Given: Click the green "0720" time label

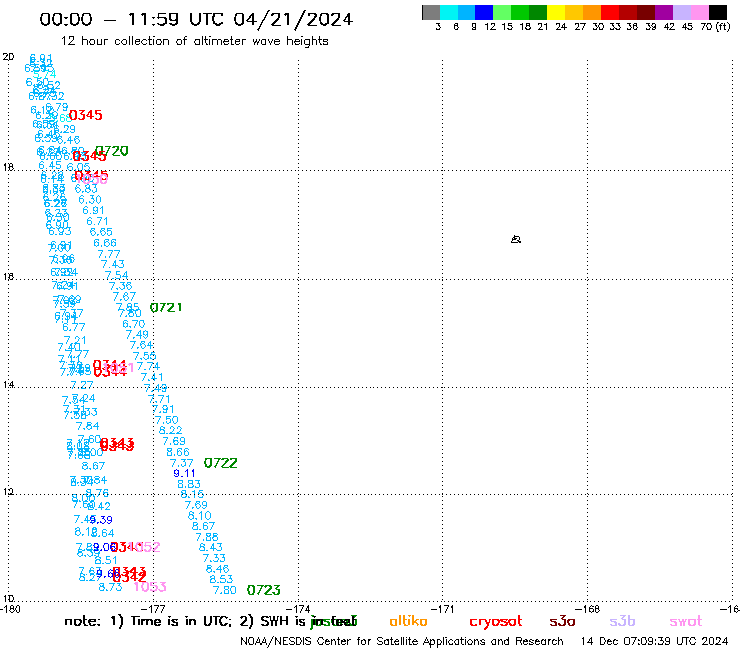Looking at the screenshot, I should tap(112, 151).
